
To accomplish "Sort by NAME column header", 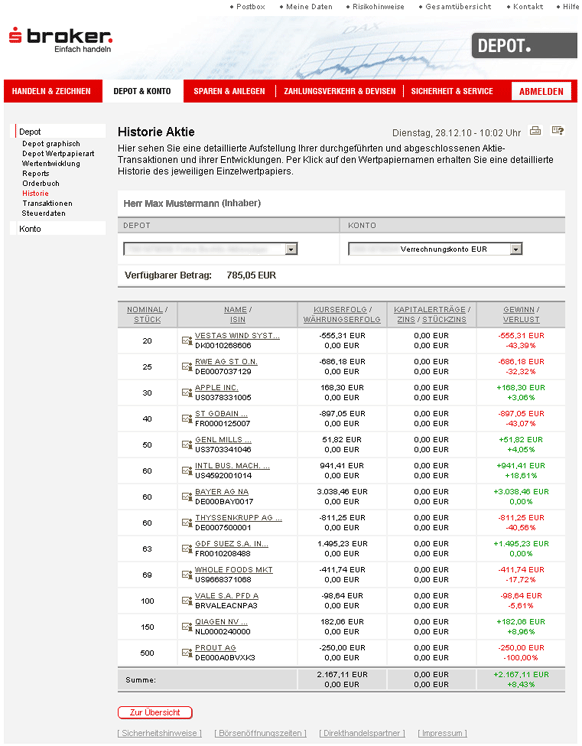I will pos(235,309).
